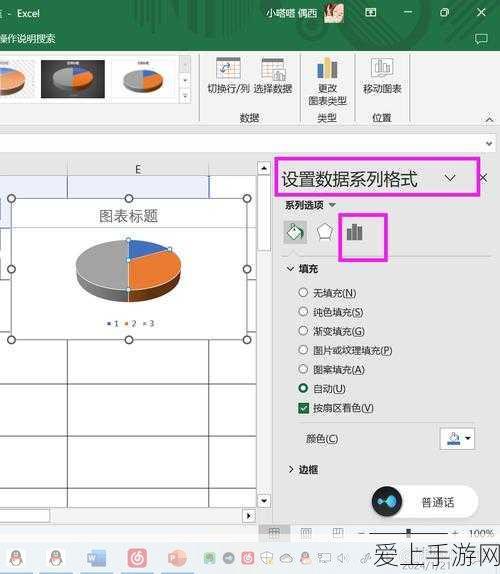Open PowerPoint from the taskbar
Screen dimensions: 500x574
point(177,558)
